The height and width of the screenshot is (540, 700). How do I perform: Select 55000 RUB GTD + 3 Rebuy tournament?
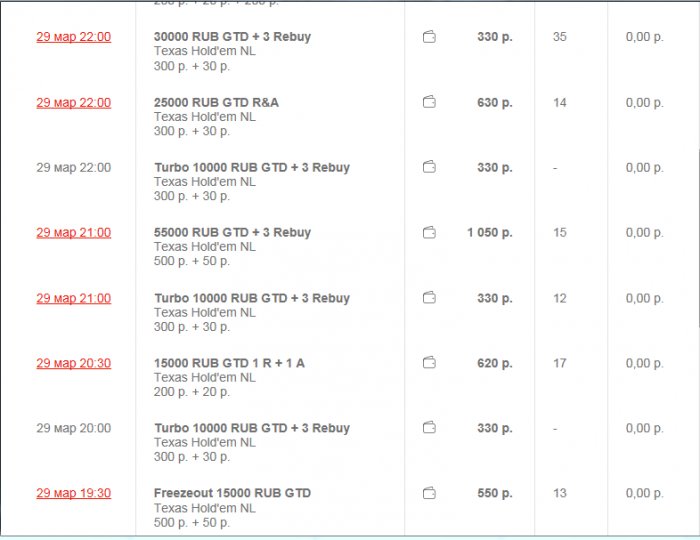232,232
